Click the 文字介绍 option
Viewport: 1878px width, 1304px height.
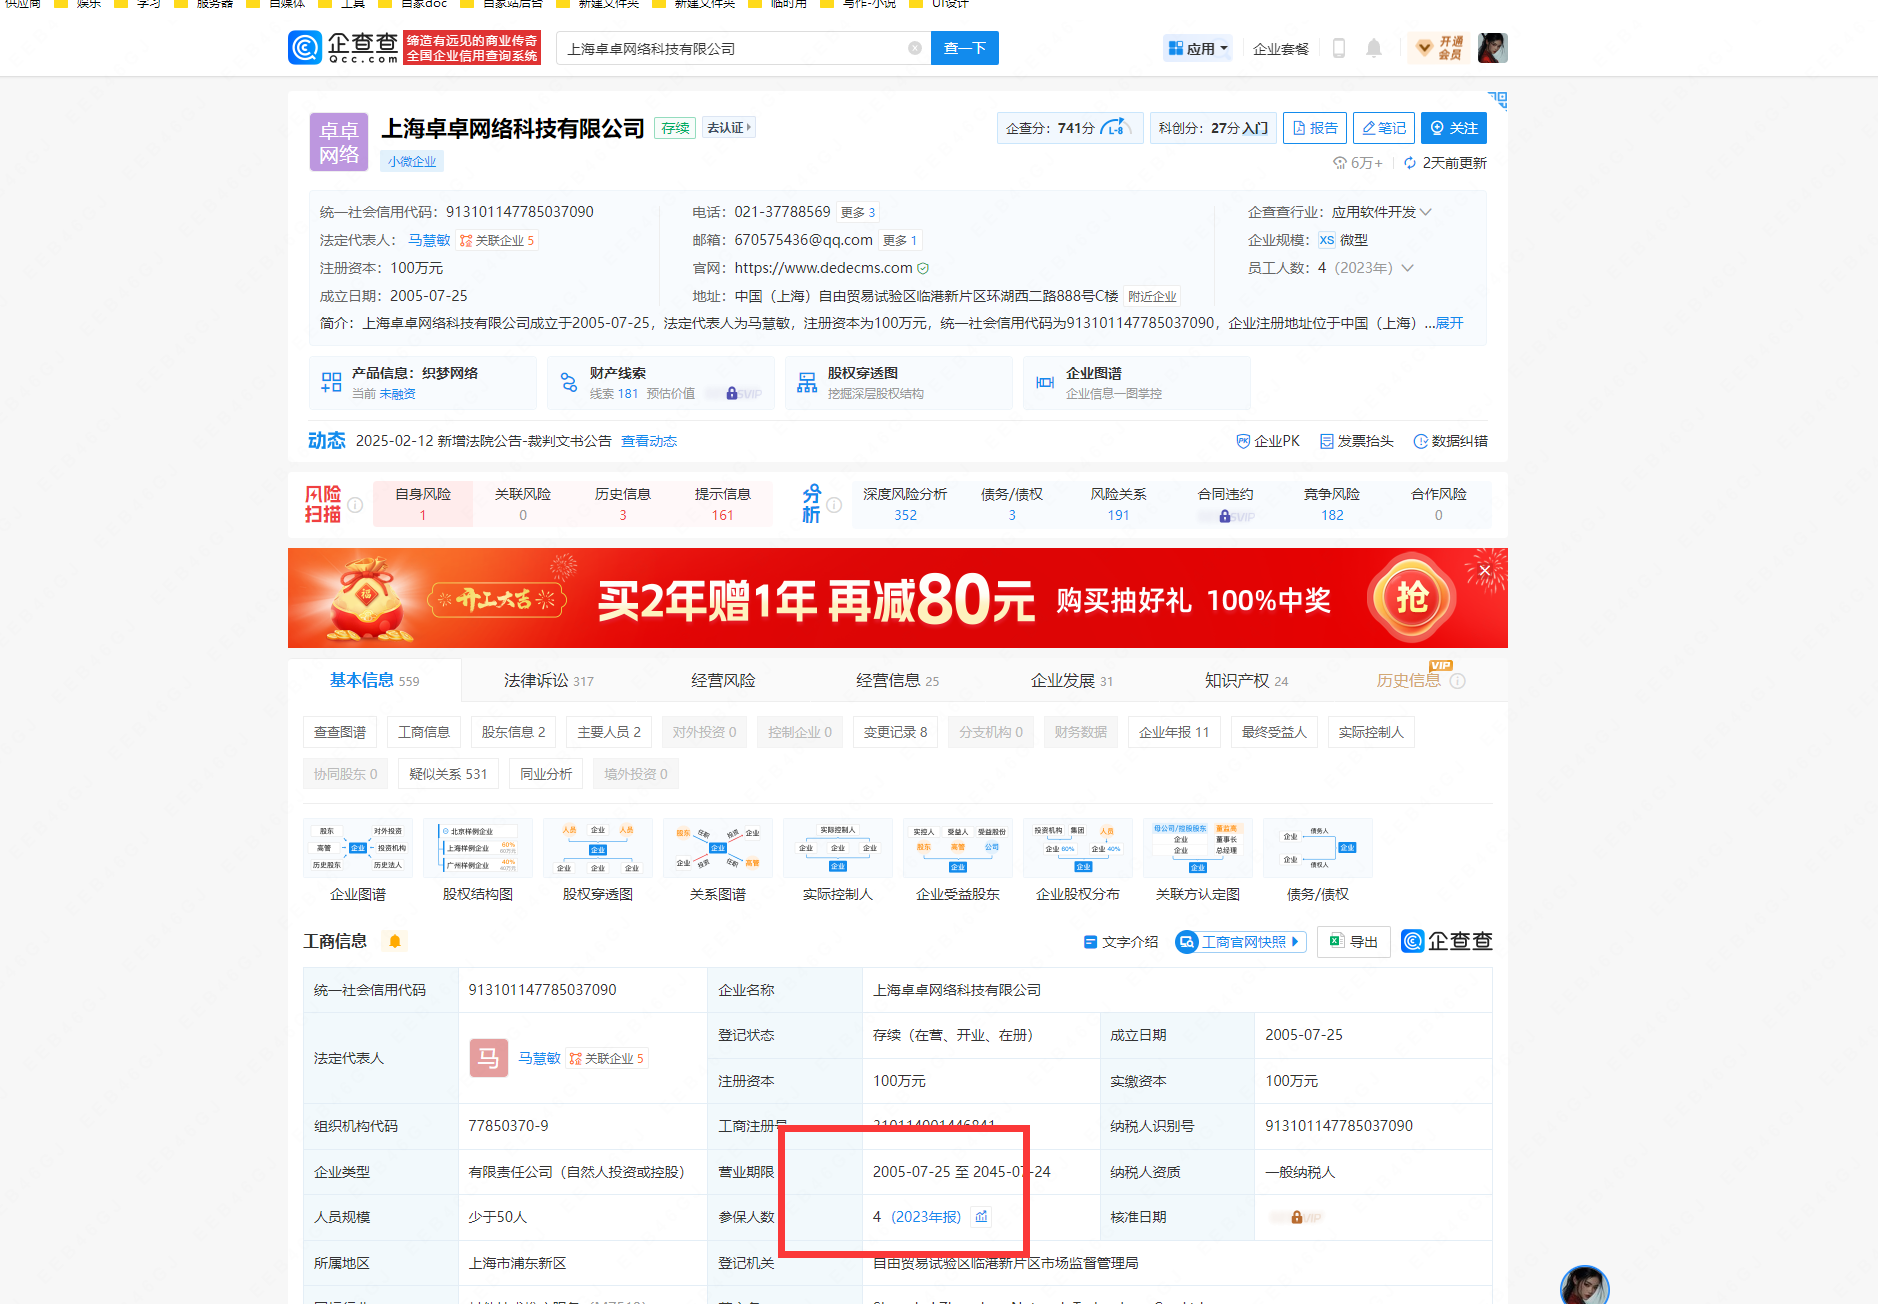click(1121, 941)
